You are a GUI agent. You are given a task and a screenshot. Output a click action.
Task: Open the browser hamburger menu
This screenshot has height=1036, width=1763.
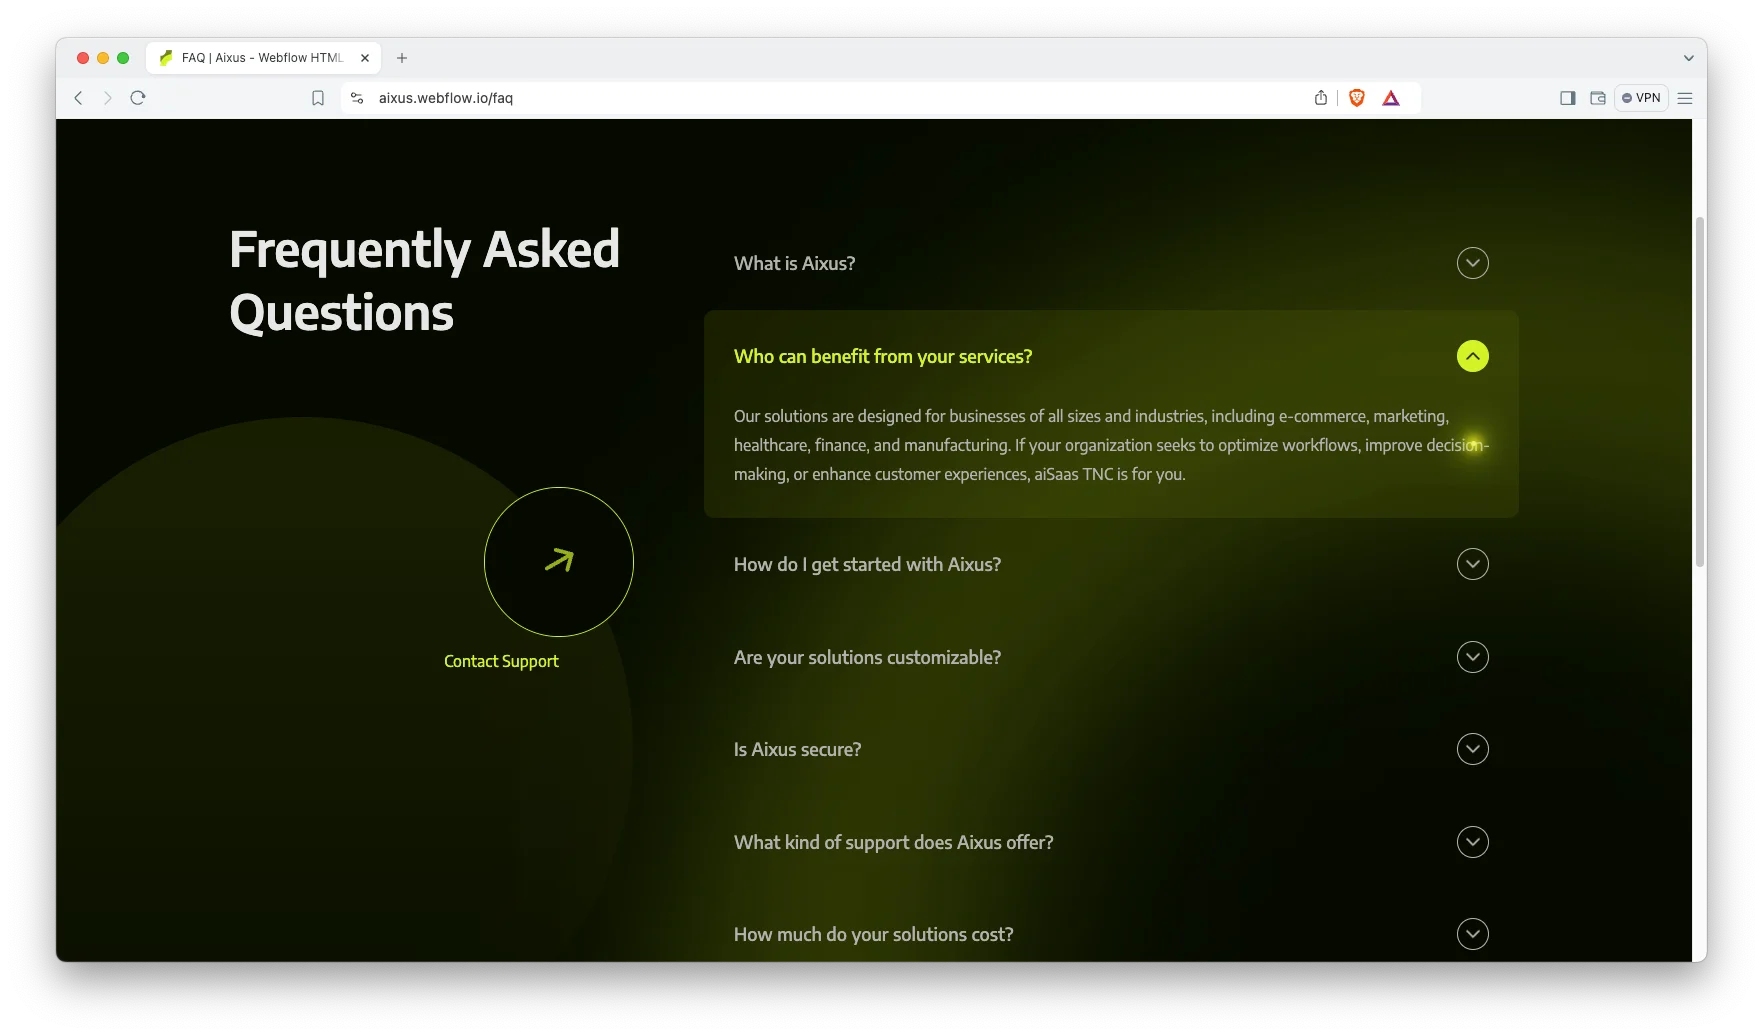[x=1685, y=98]
